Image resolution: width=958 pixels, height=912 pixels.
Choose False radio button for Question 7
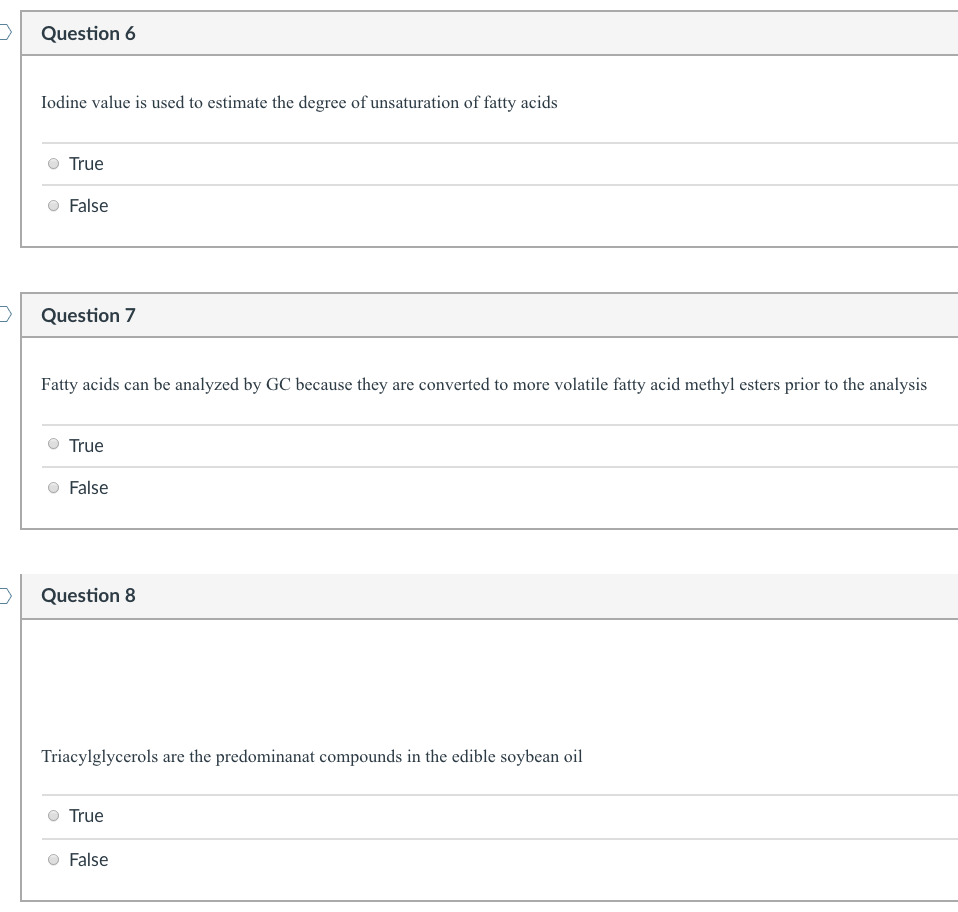[53, 488]
